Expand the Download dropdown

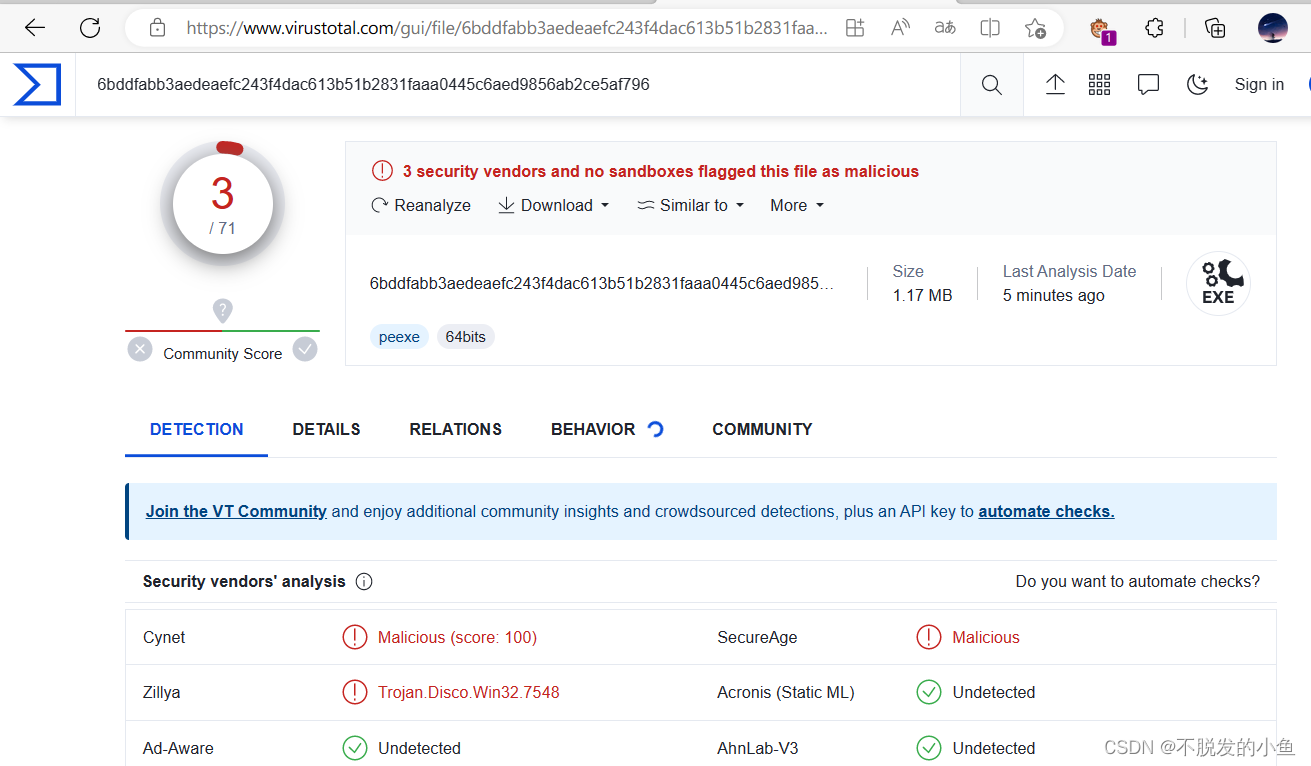553,205
